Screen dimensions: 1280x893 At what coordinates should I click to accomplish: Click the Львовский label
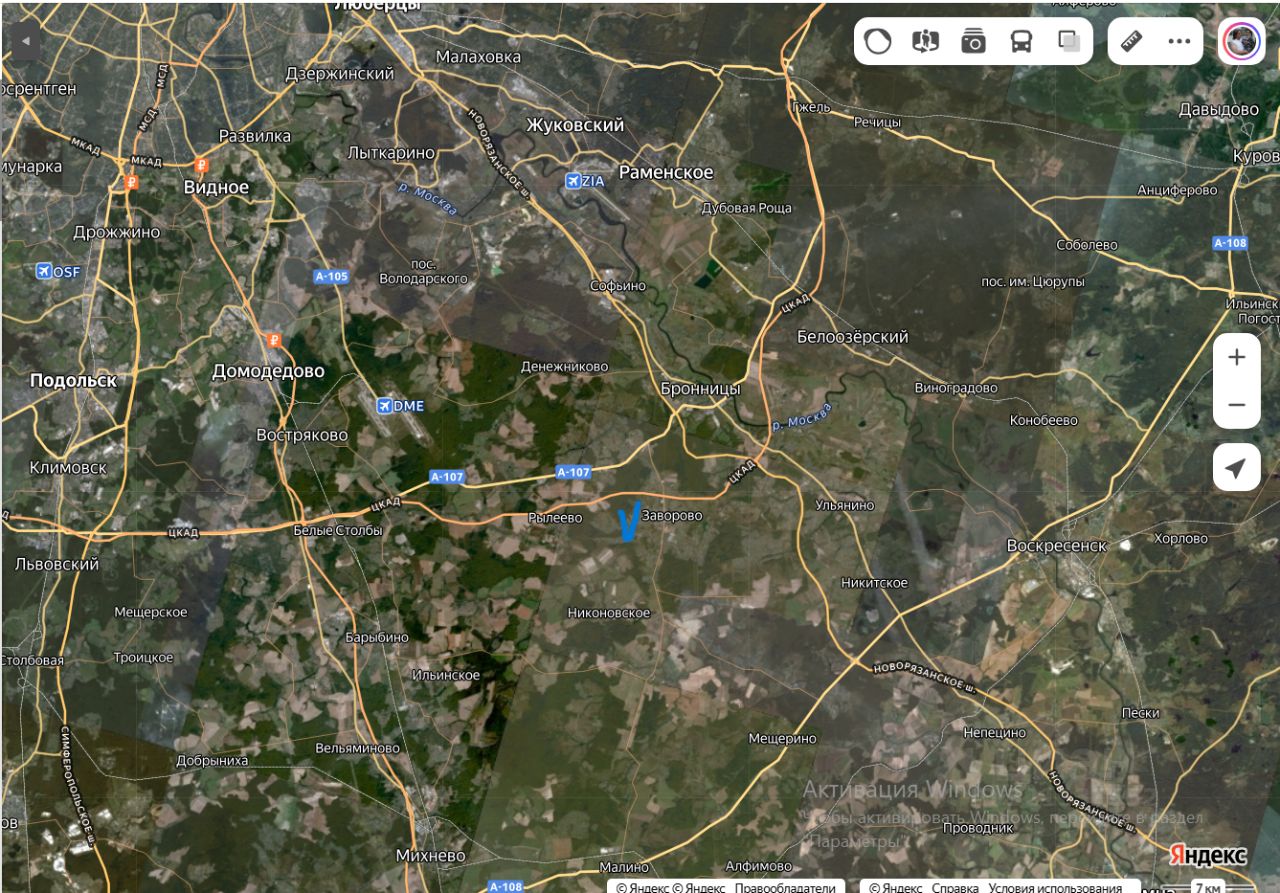pyautogui.click(x=56, y=564)
